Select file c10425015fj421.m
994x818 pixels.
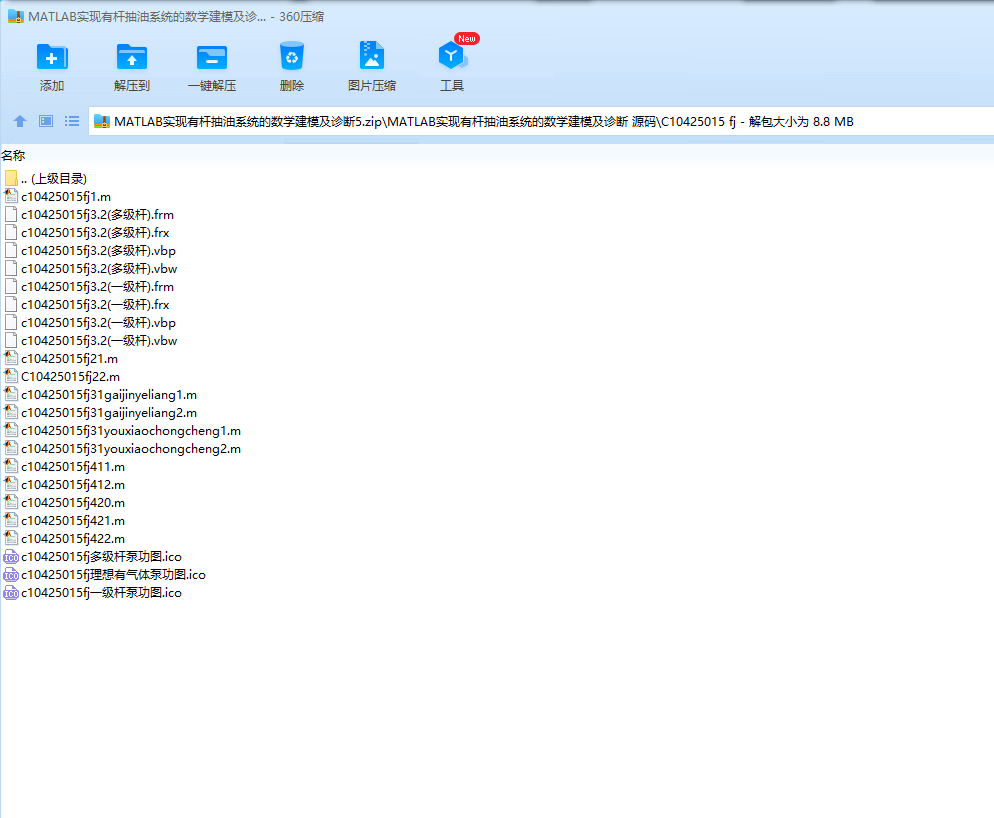click(x=65, y=521)
